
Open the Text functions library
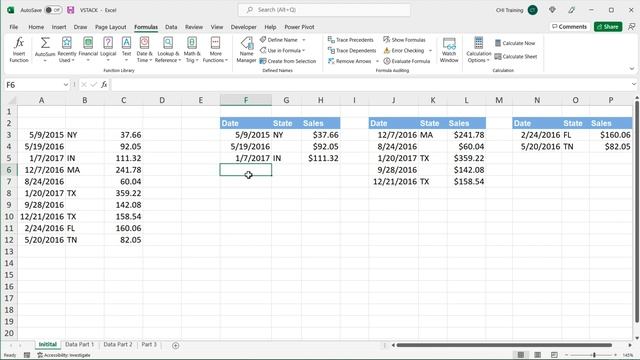[x=126, y=49]
